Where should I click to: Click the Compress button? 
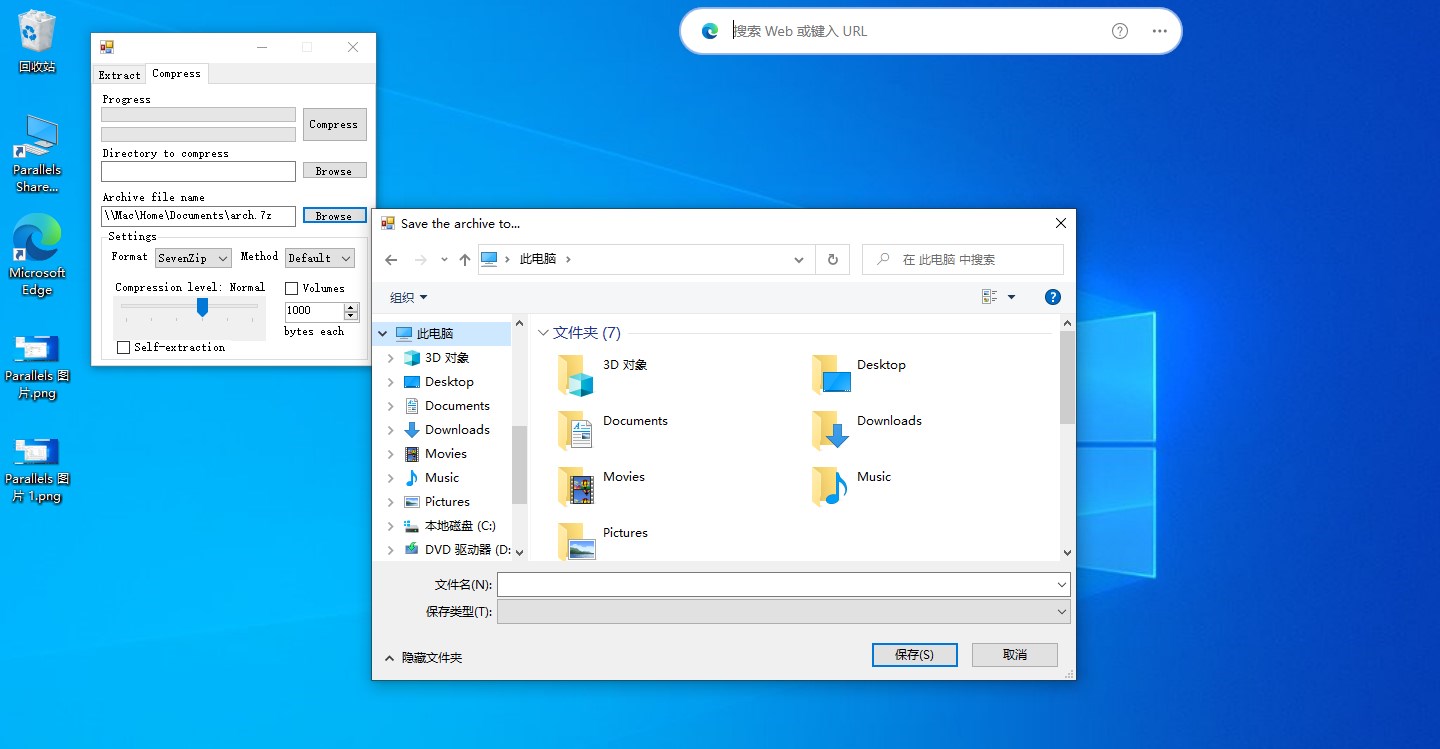coord(334,124)
